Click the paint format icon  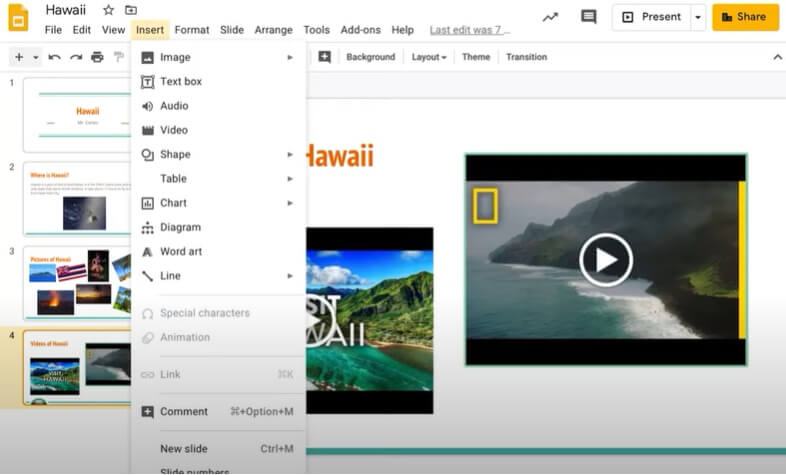(119, 57)
